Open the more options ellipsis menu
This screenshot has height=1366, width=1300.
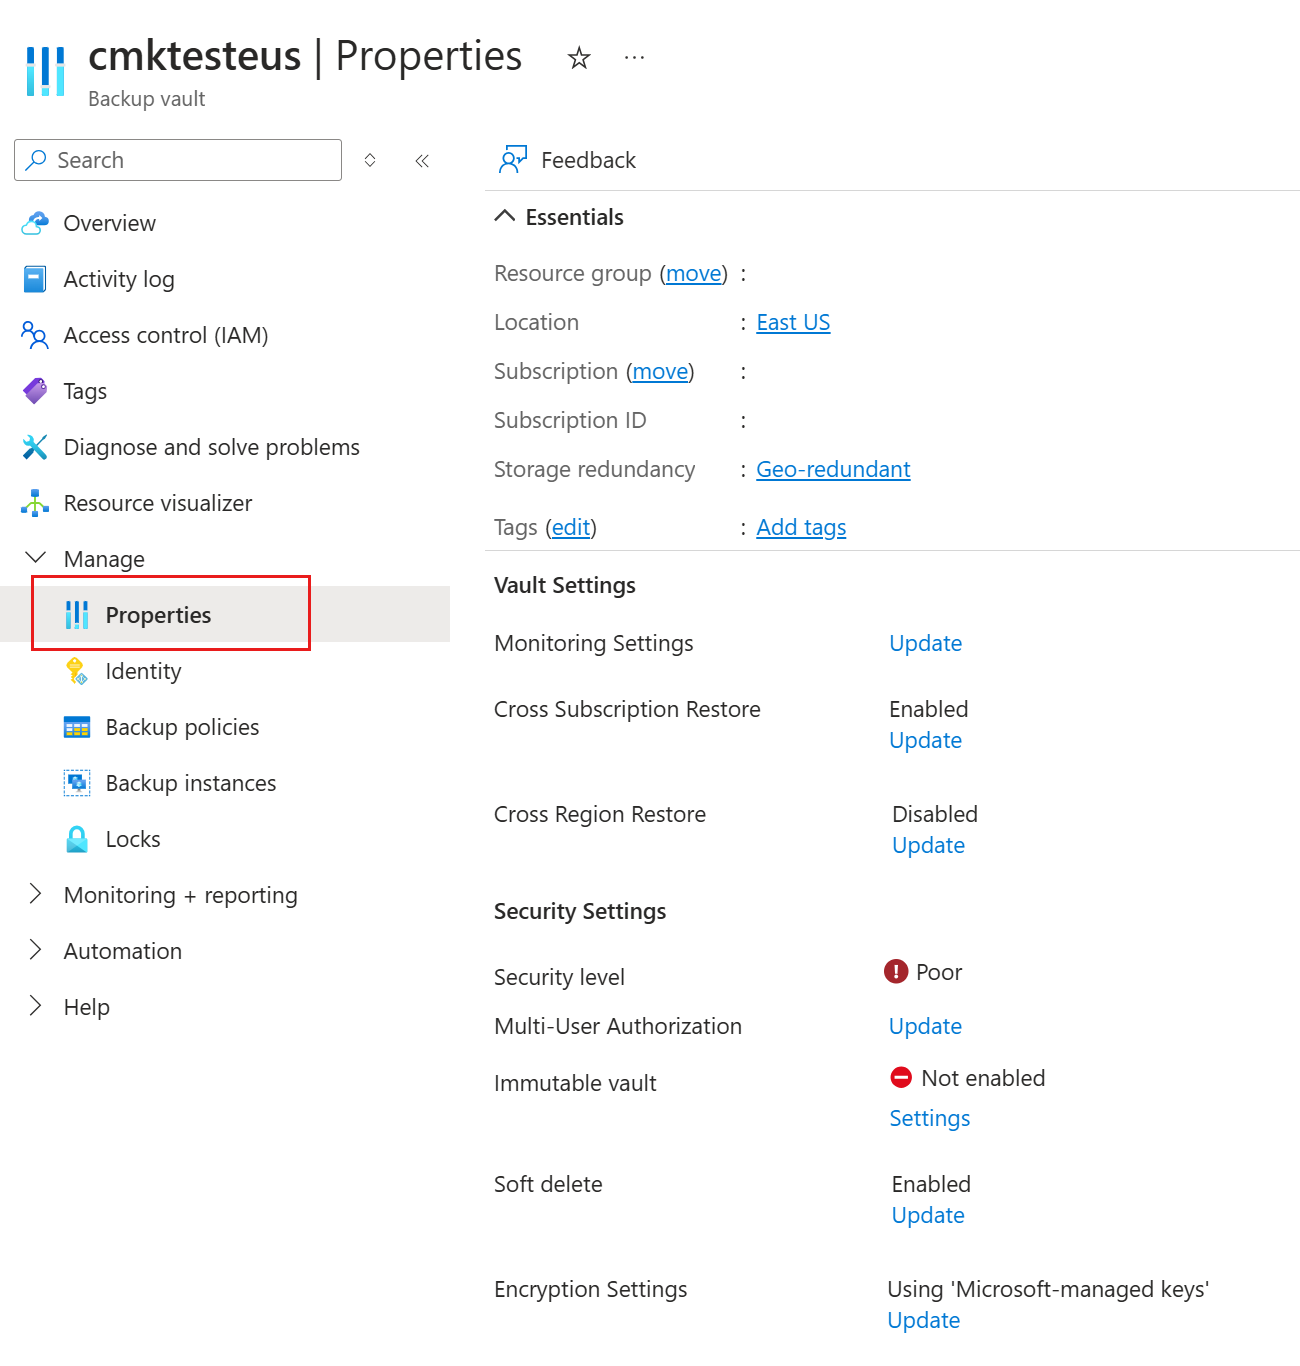click(x=634, y=58)
